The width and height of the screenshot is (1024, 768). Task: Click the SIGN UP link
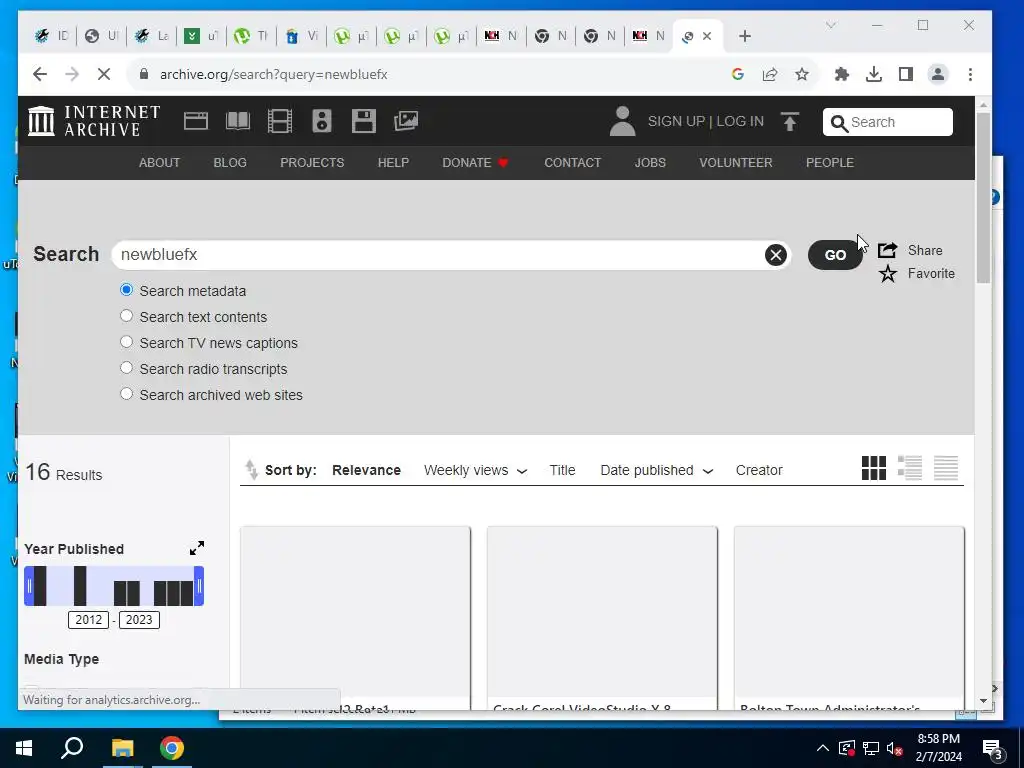(677, 121)
